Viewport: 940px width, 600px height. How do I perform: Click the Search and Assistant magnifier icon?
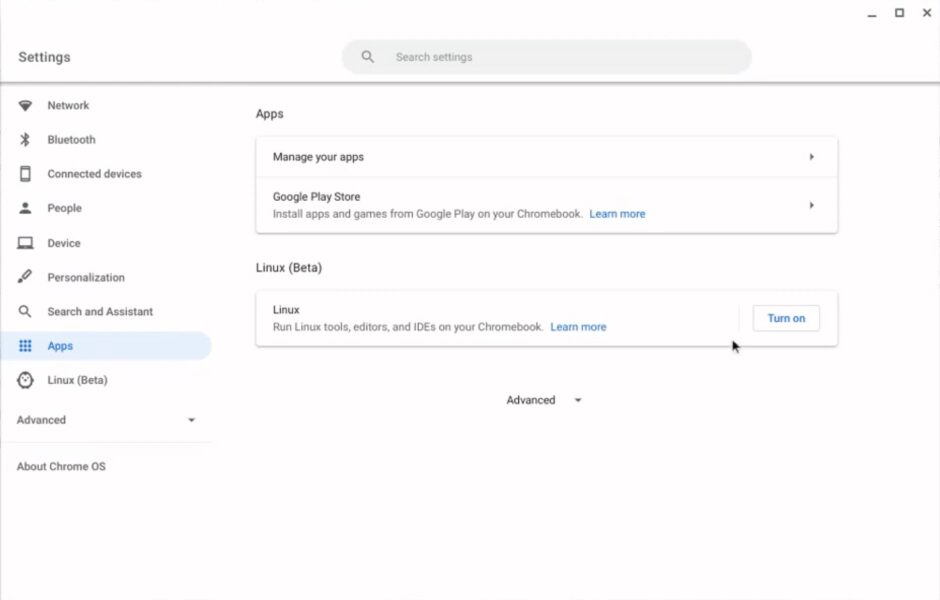(x=26, y=312)
